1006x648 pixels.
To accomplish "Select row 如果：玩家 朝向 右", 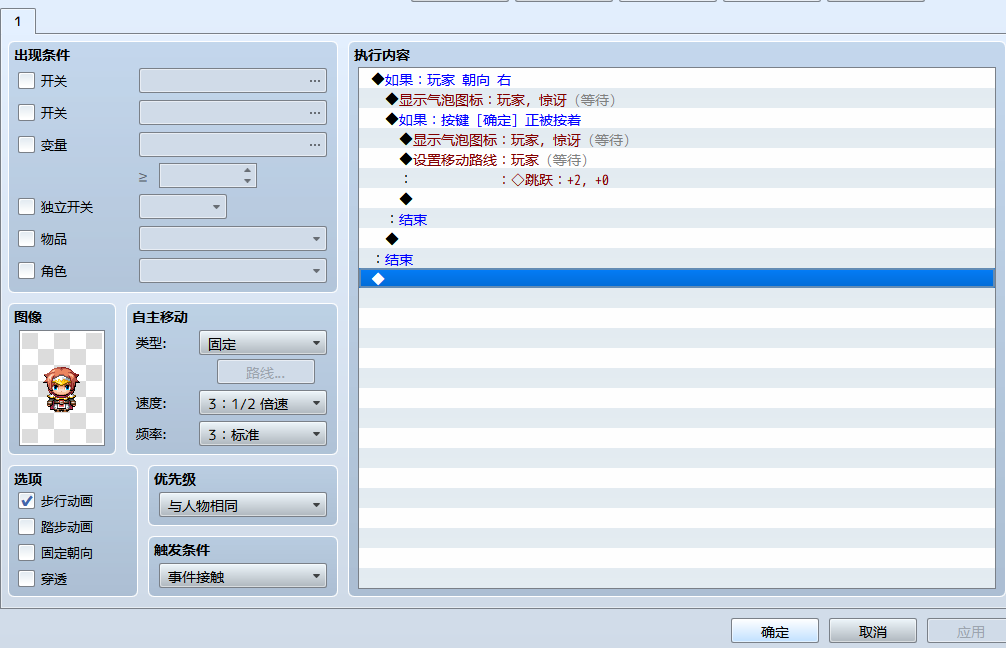I will tap(676, 80).
